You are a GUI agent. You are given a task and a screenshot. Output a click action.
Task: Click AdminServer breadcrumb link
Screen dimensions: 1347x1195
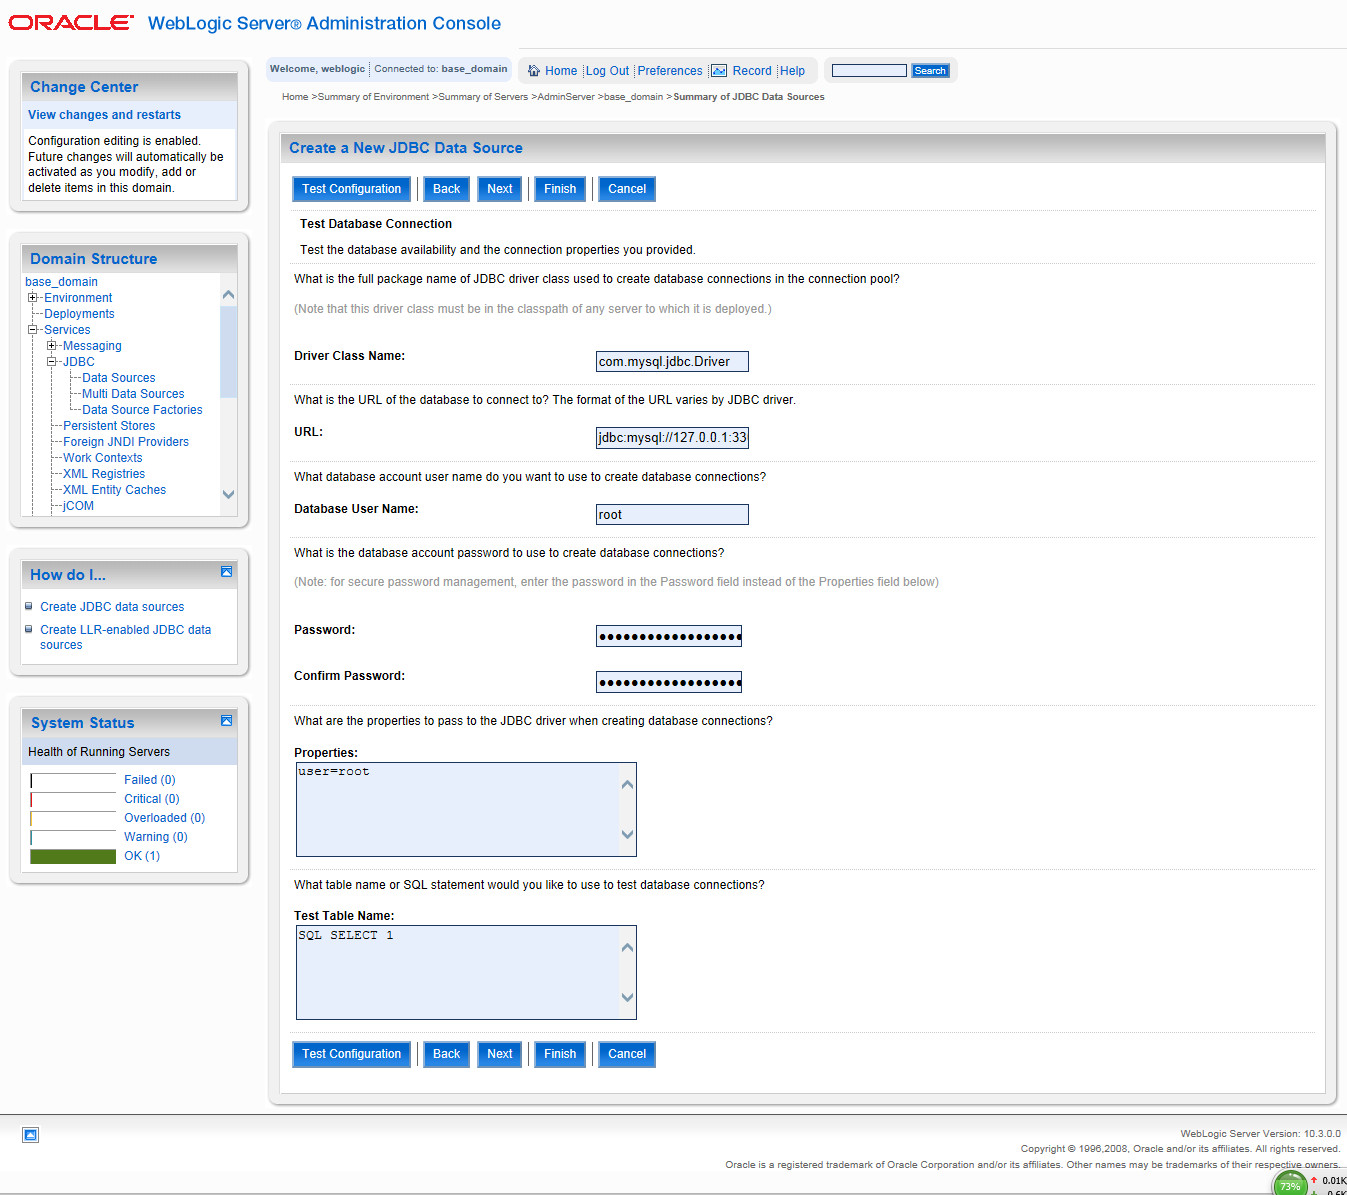(x=566, y=97)
